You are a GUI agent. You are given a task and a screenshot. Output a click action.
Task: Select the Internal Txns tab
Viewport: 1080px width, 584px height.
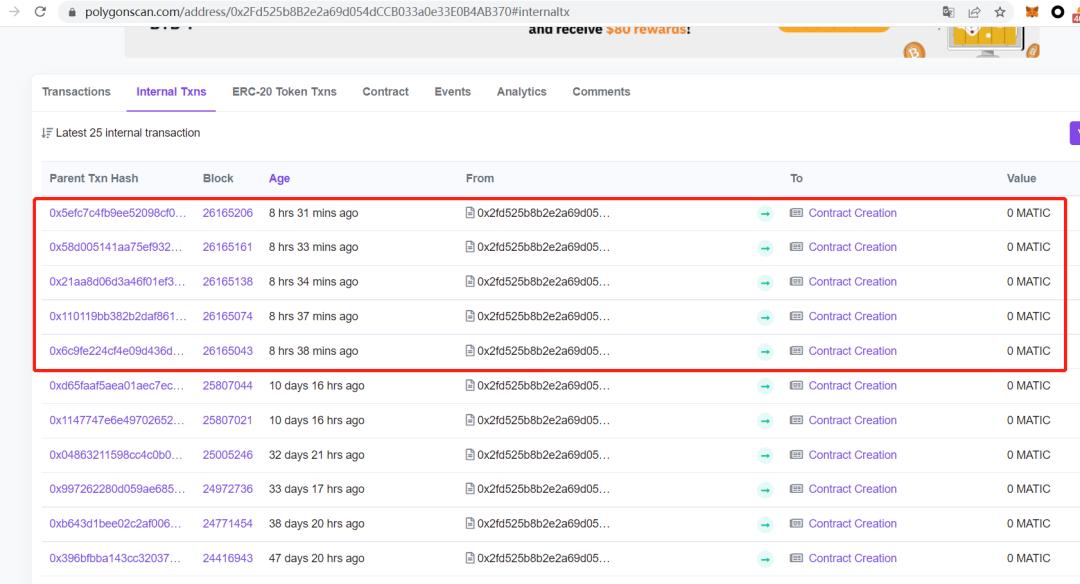[172, 92]
